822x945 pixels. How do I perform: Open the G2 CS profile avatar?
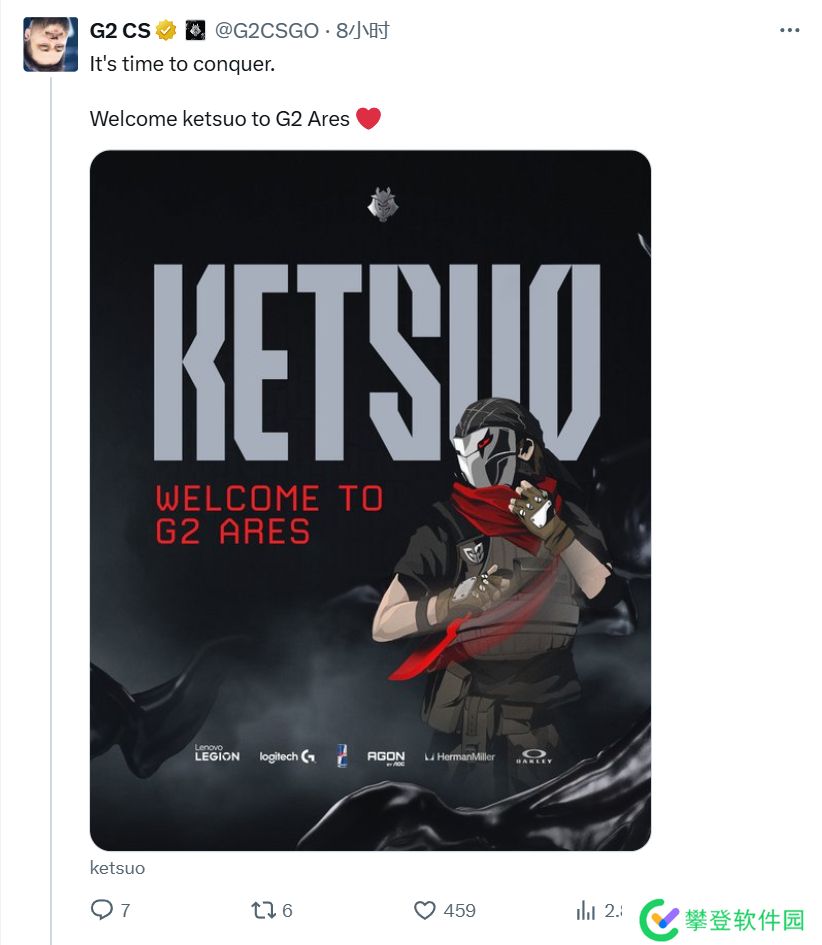(51, 45)
